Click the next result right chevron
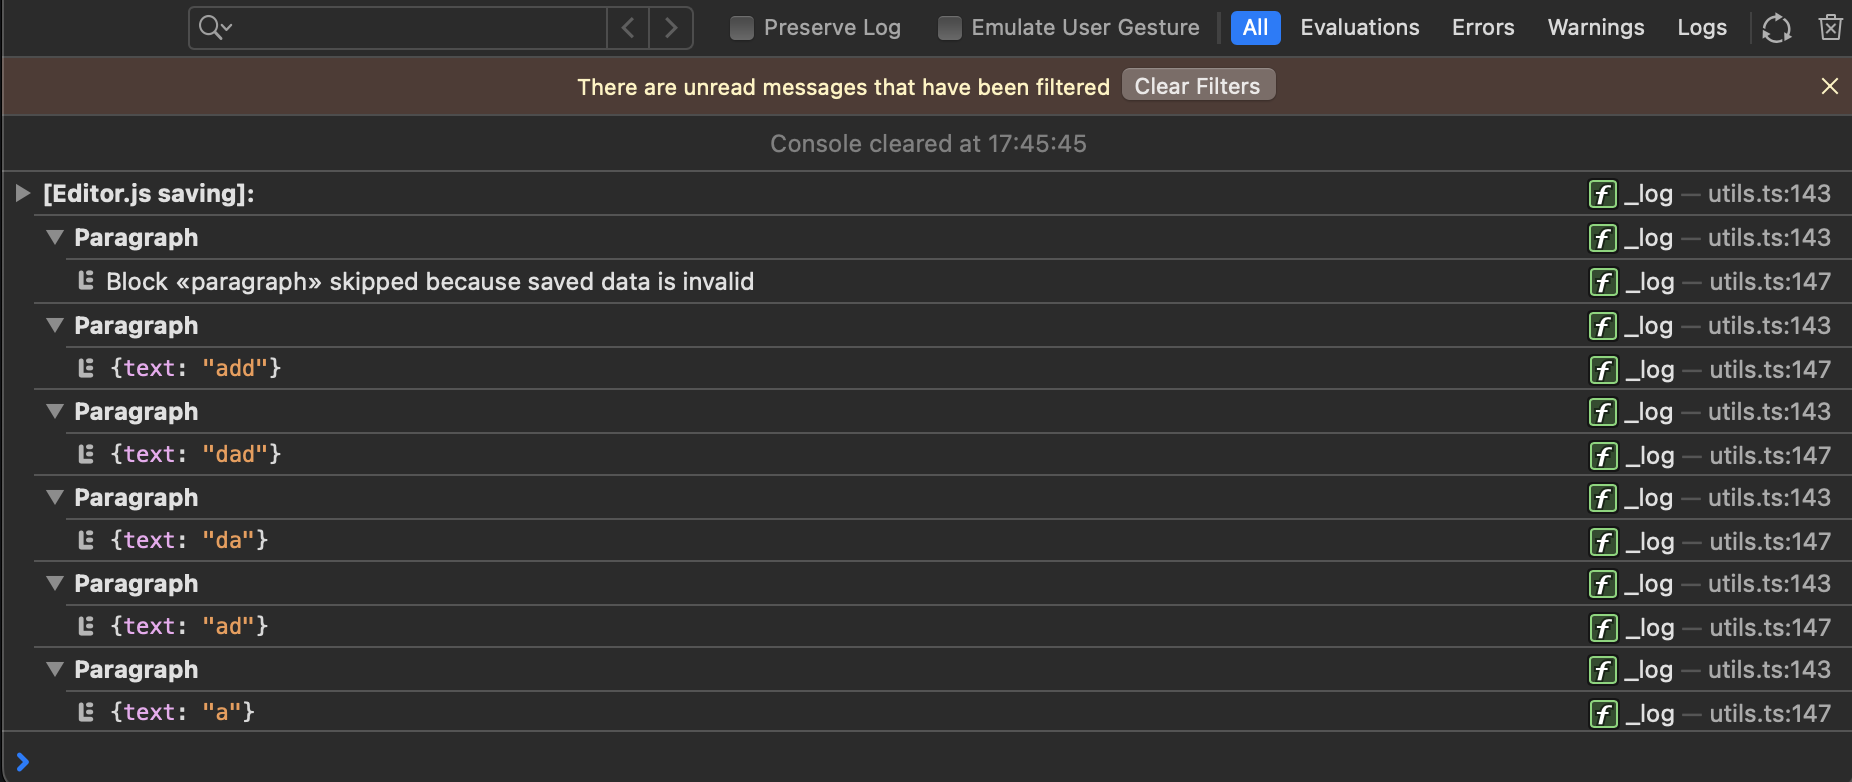 point(671,27)
